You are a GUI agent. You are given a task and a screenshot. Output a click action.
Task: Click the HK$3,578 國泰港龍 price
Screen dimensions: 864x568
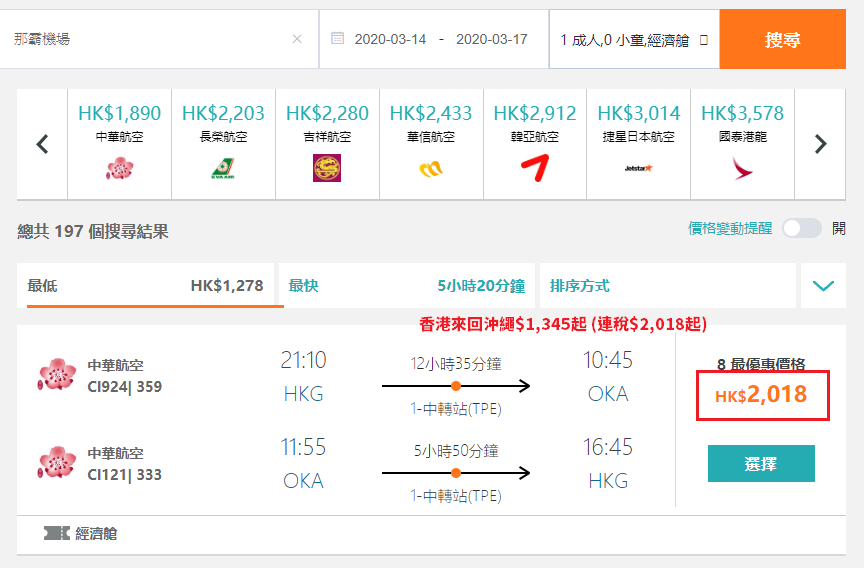tap(742, 113)
